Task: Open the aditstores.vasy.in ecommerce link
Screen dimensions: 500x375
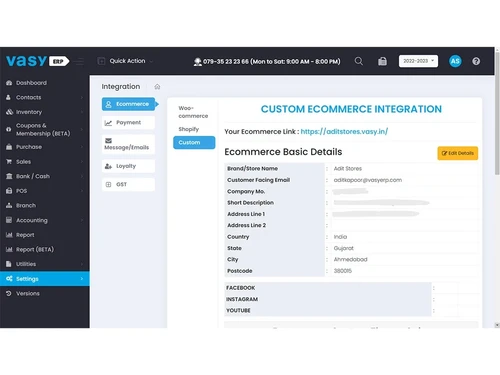Action: pyautogui.click(x=344, y=131)
